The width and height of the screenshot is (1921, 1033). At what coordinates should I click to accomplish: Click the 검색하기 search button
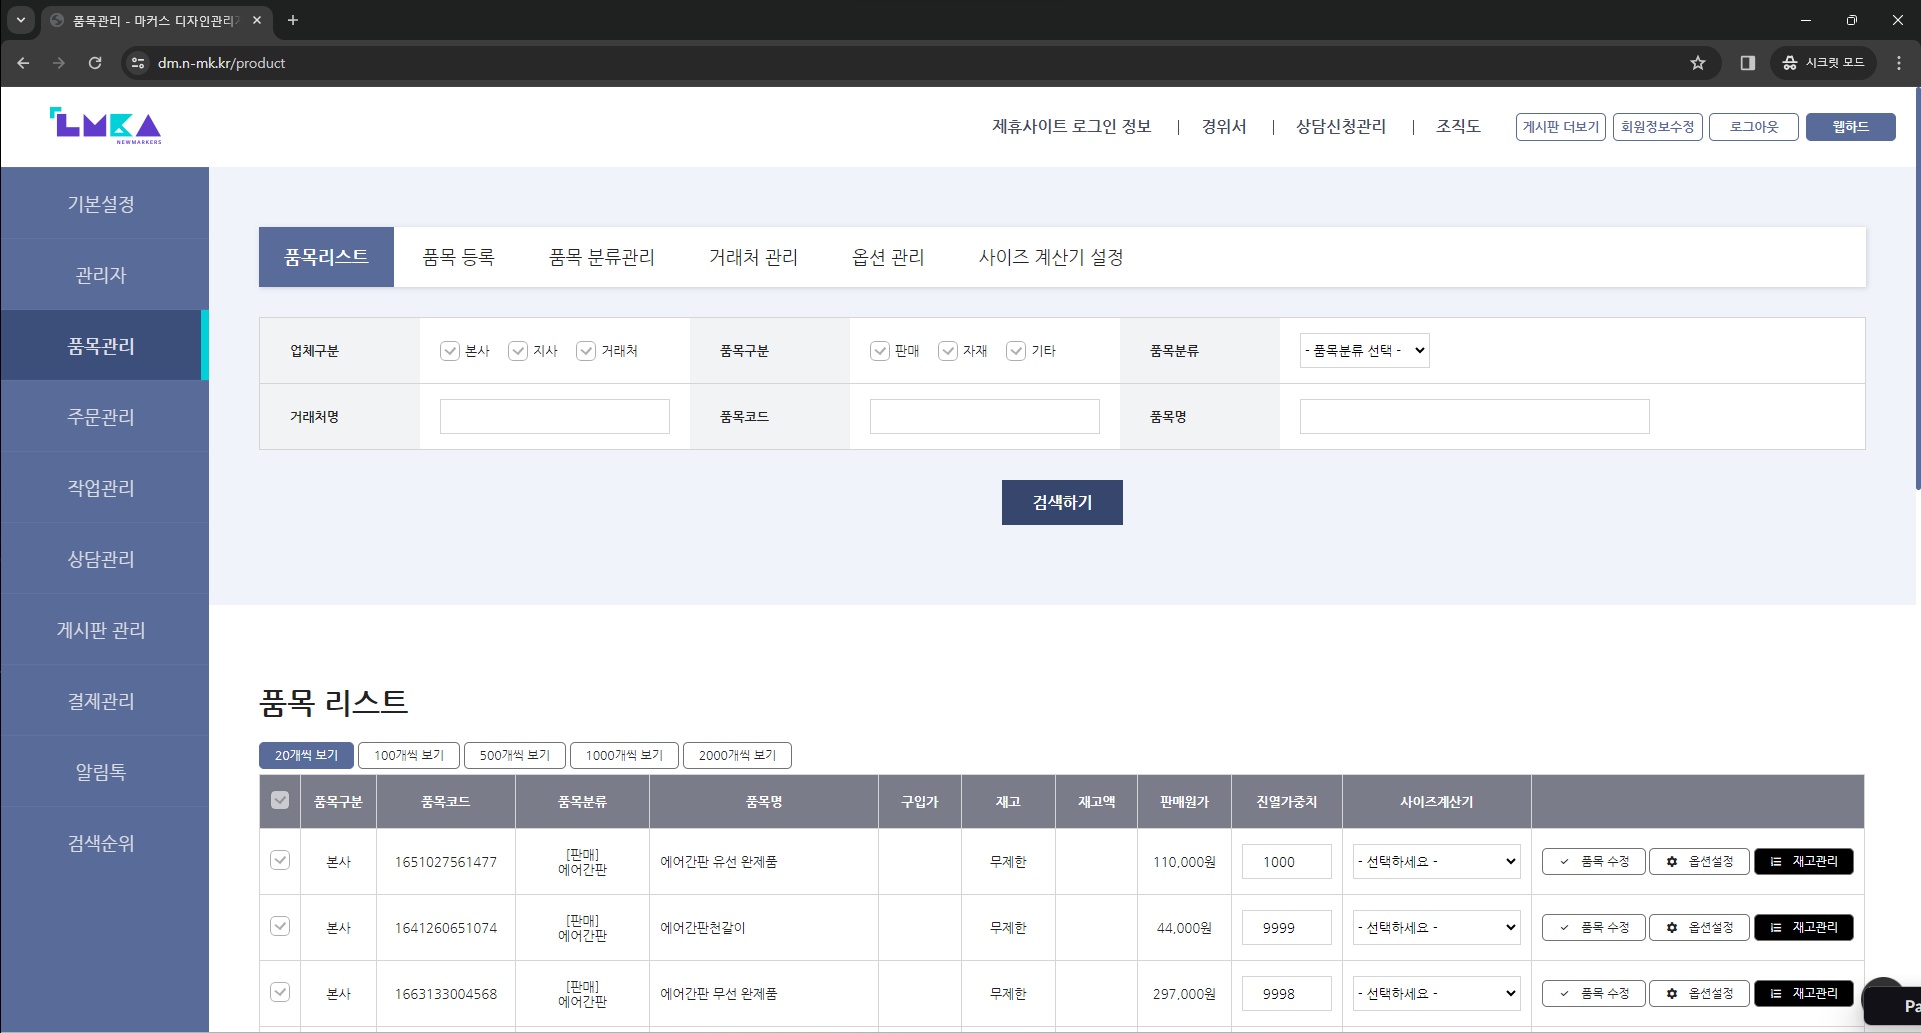coord(1062,502)
